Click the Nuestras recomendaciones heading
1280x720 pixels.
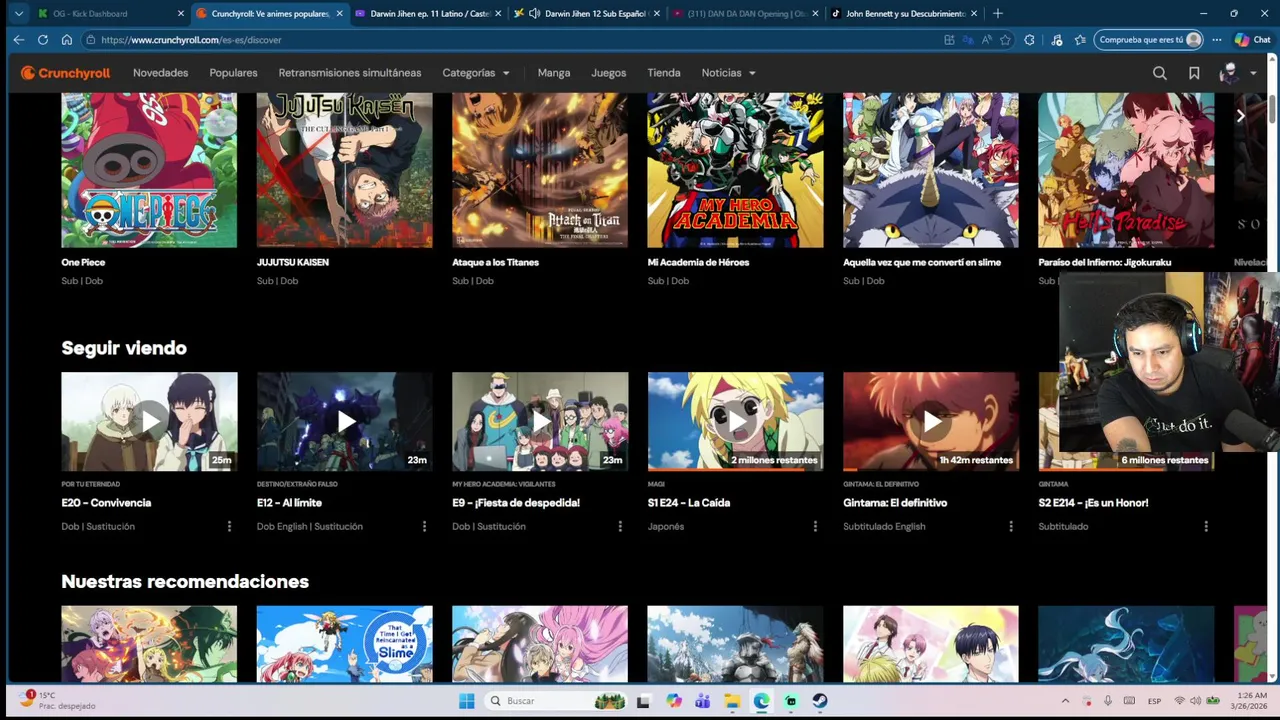coord(185,581)
